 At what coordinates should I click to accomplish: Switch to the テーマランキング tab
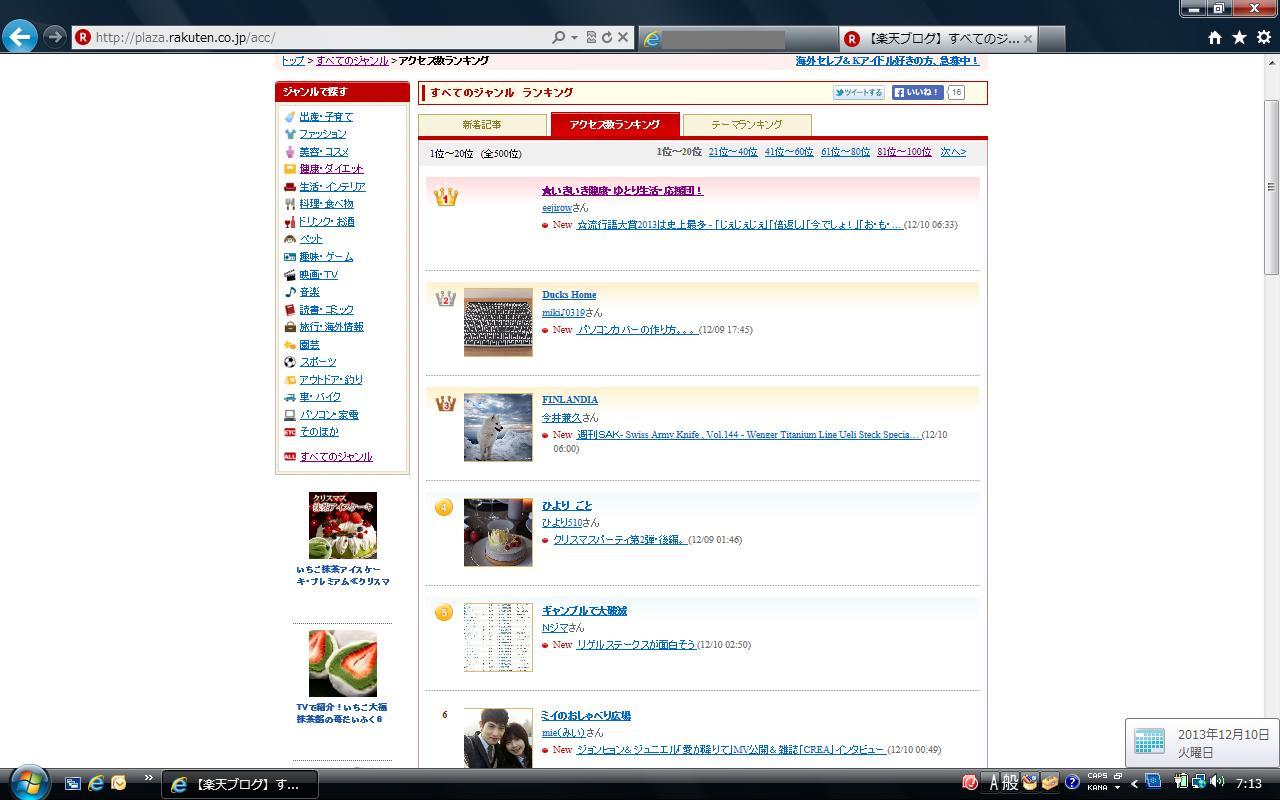pos(746,125)
